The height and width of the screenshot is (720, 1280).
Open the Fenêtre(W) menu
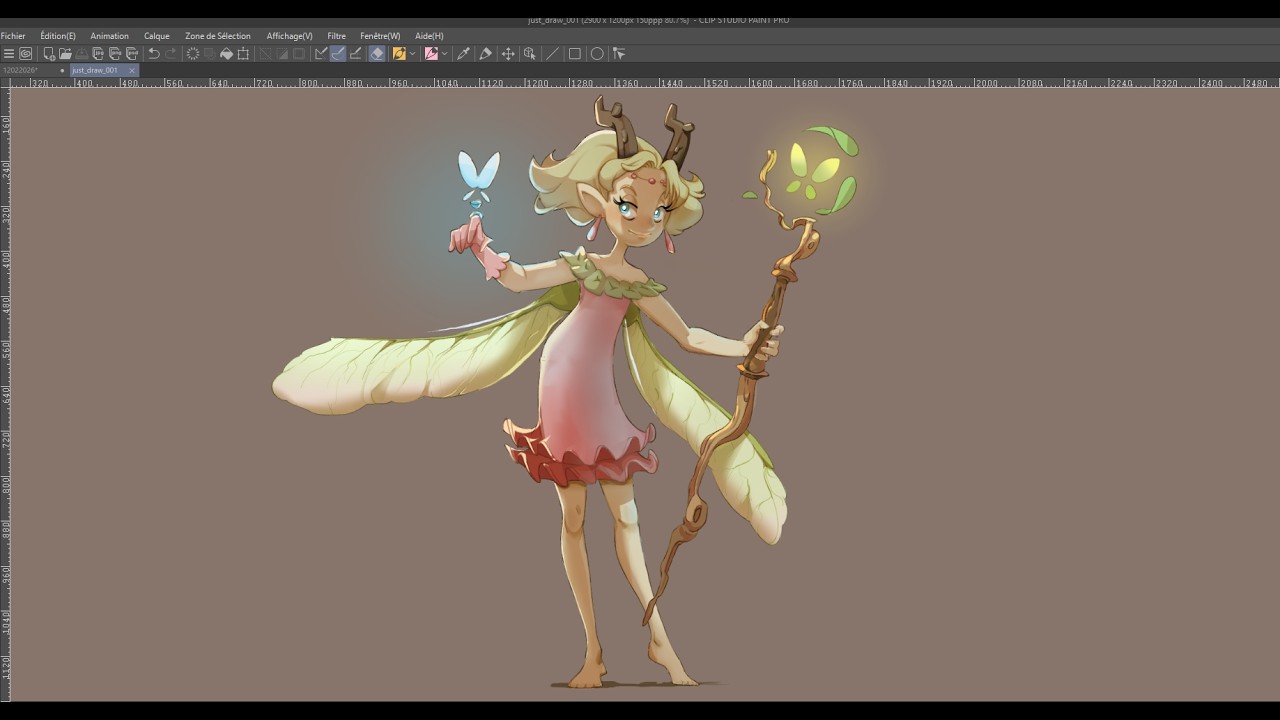[380, 36]
